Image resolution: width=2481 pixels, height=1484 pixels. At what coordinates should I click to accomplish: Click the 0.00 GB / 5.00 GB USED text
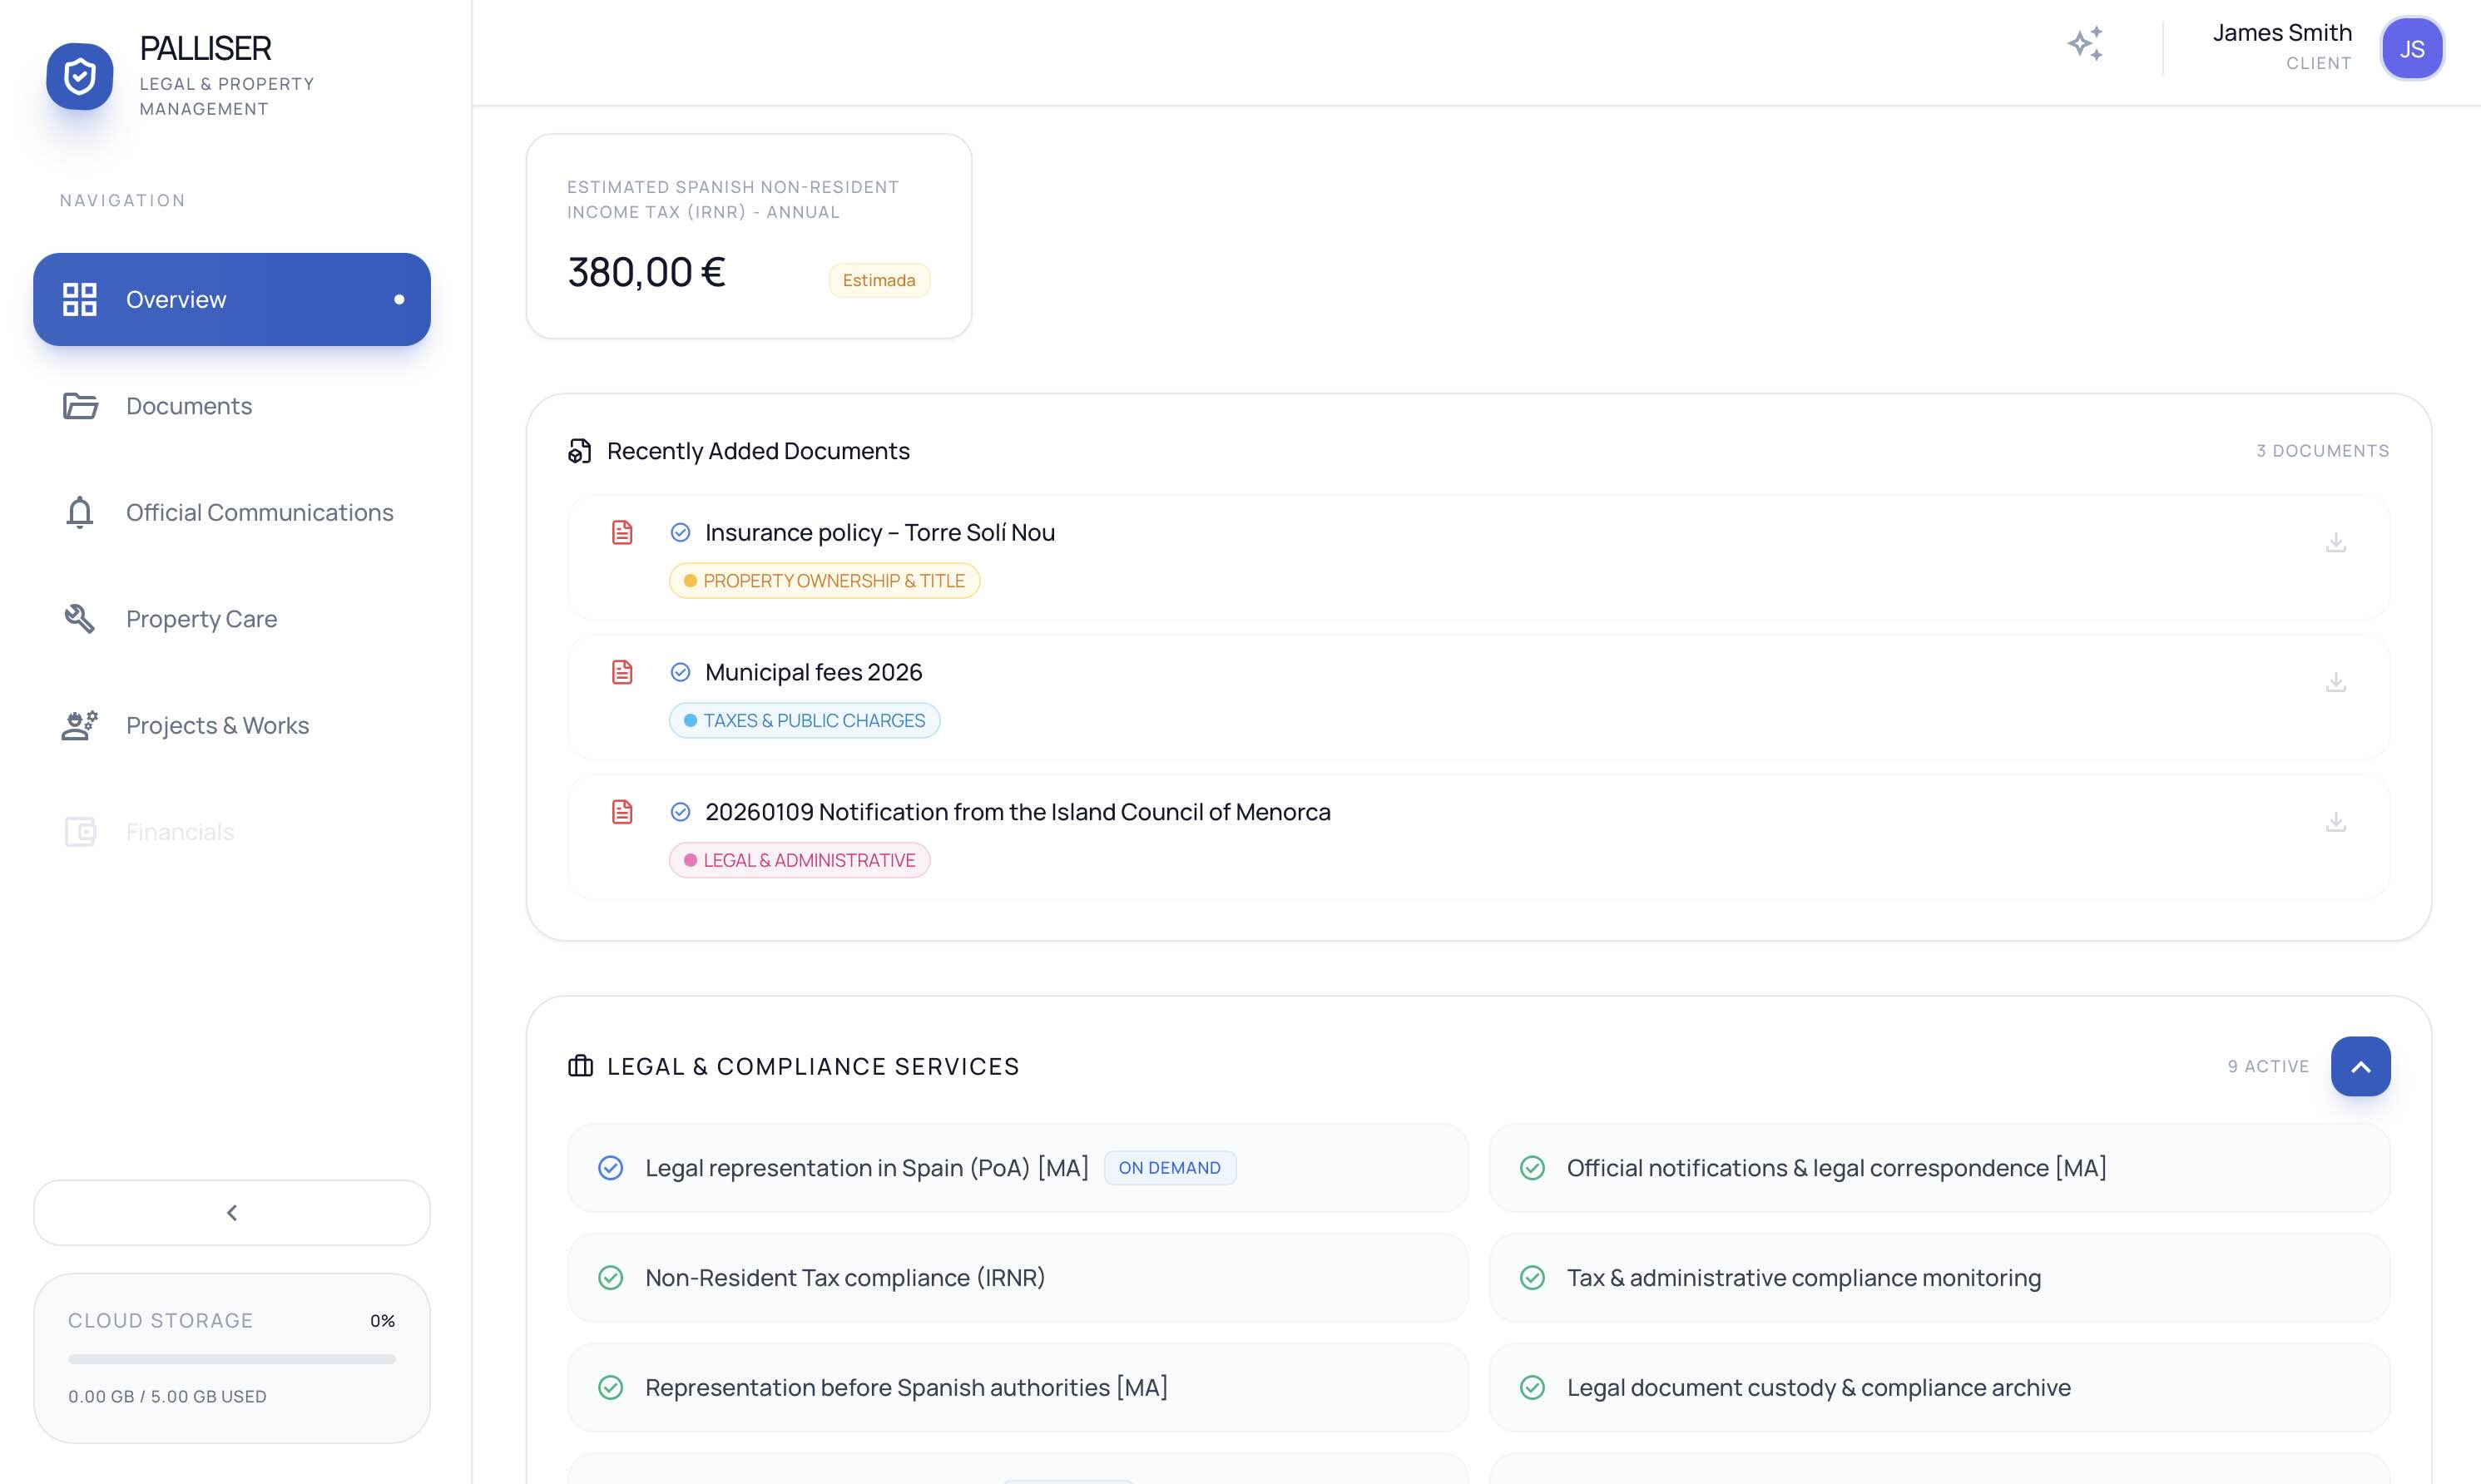point(167,1397)
